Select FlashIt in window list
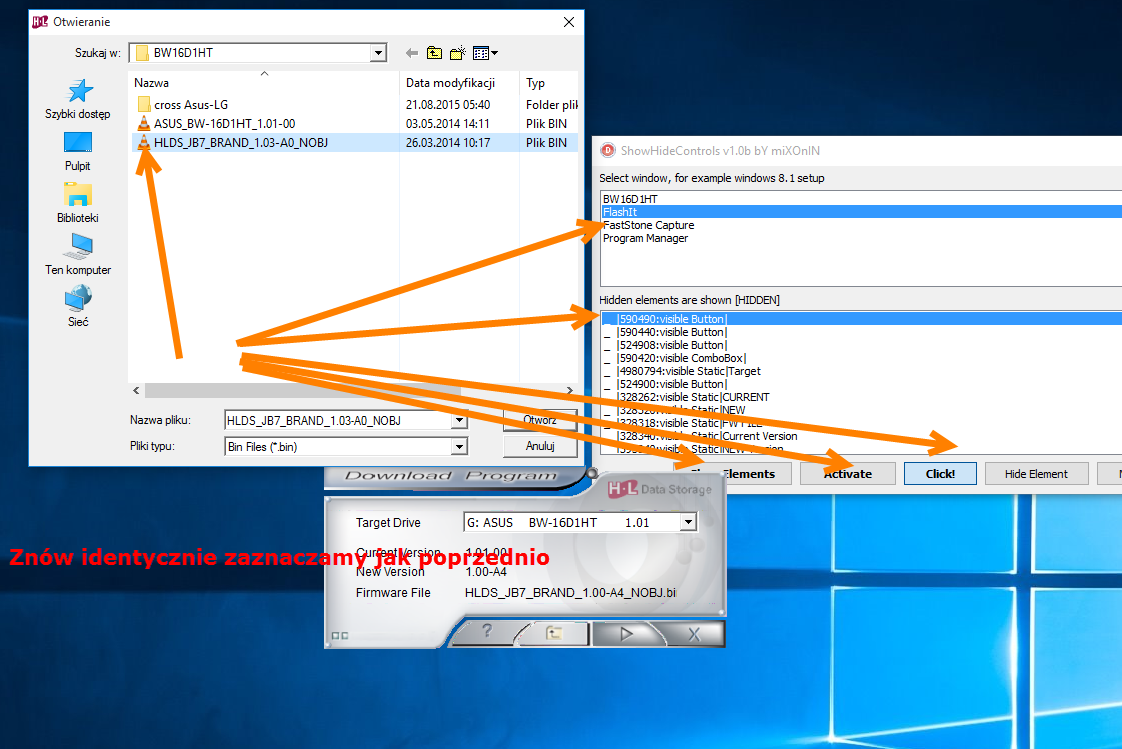Viewport: 1122px width, 749px height. point(861,212)
